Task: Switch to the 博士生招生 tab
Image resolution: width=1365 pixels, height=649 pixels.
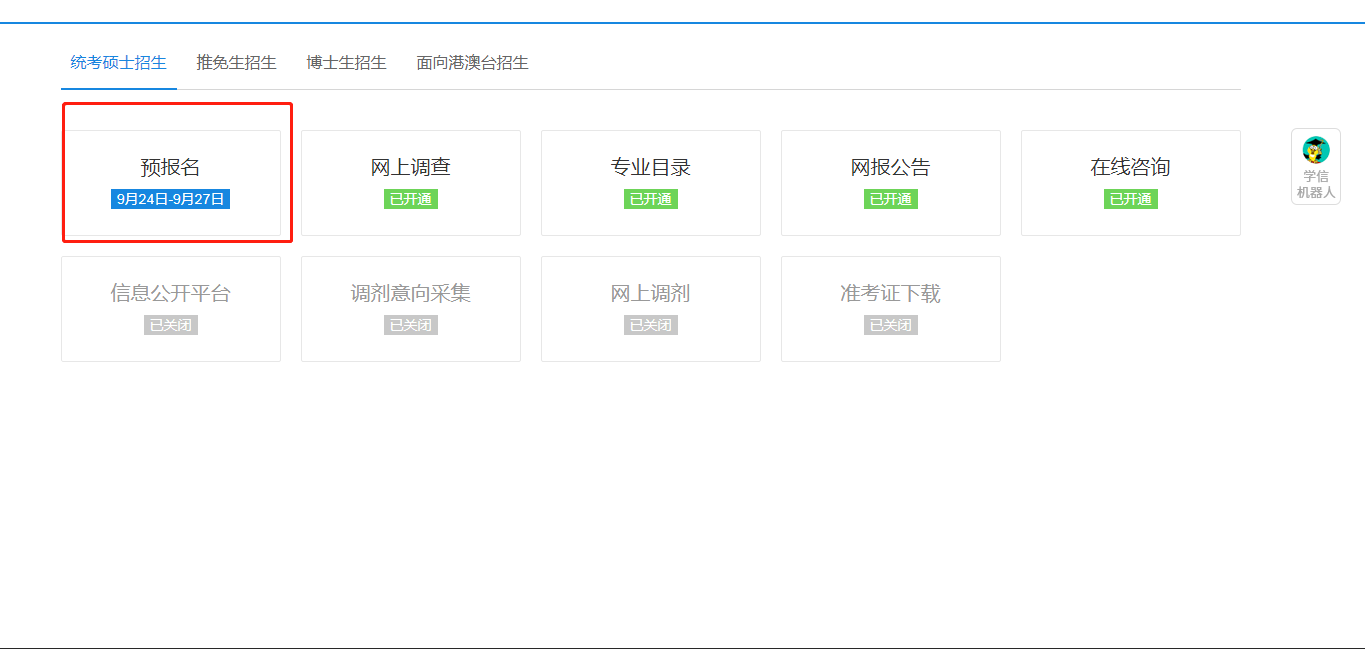Action: click(345, 61)
